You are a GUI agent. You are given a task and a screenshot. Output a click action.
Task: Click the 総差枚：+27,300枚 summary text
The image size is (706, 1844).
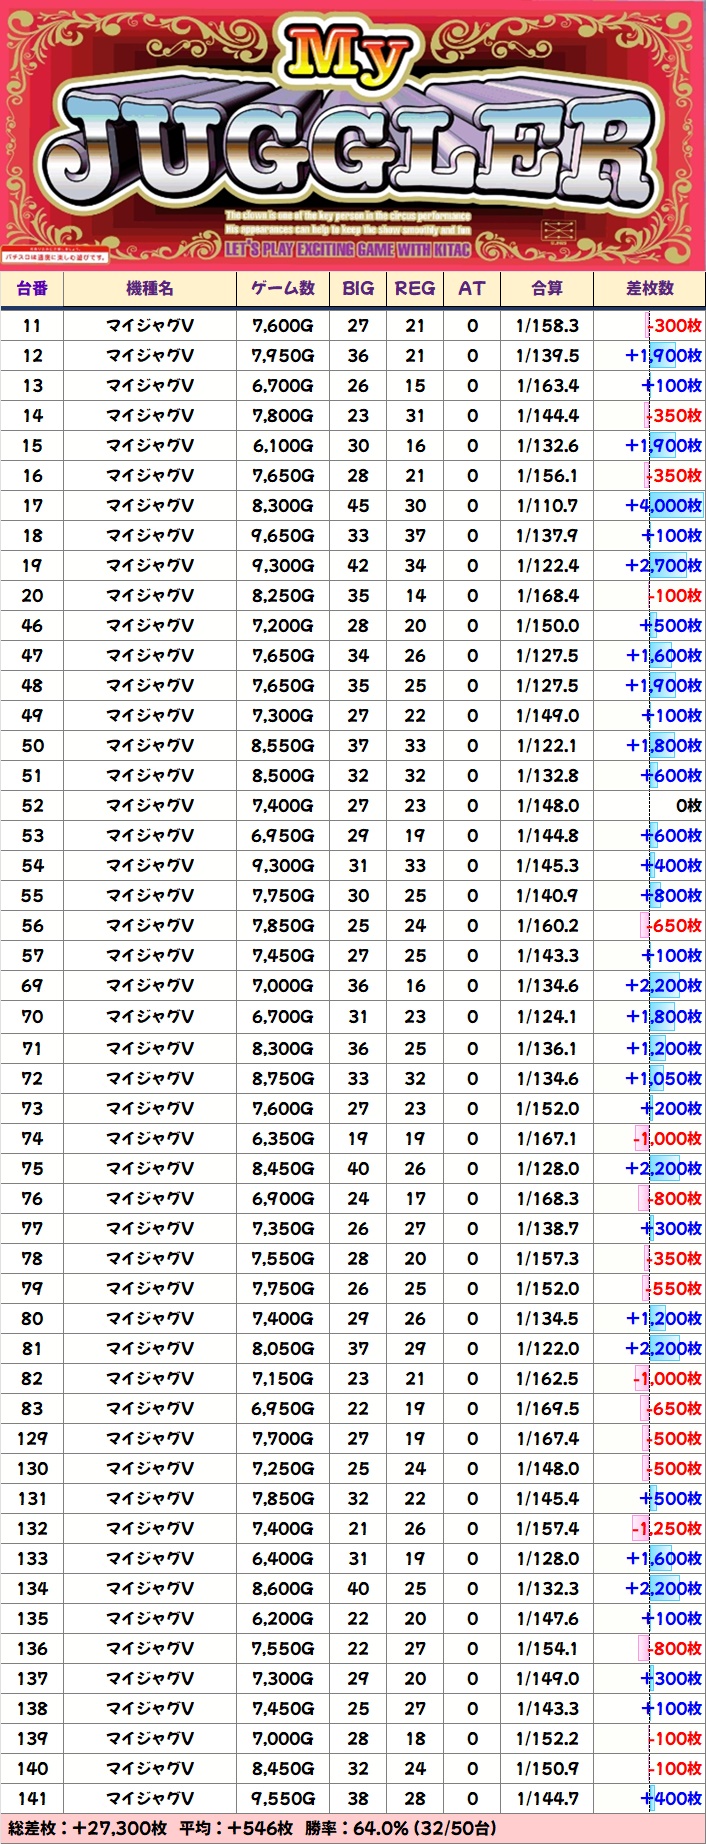tap(87, 1828)
